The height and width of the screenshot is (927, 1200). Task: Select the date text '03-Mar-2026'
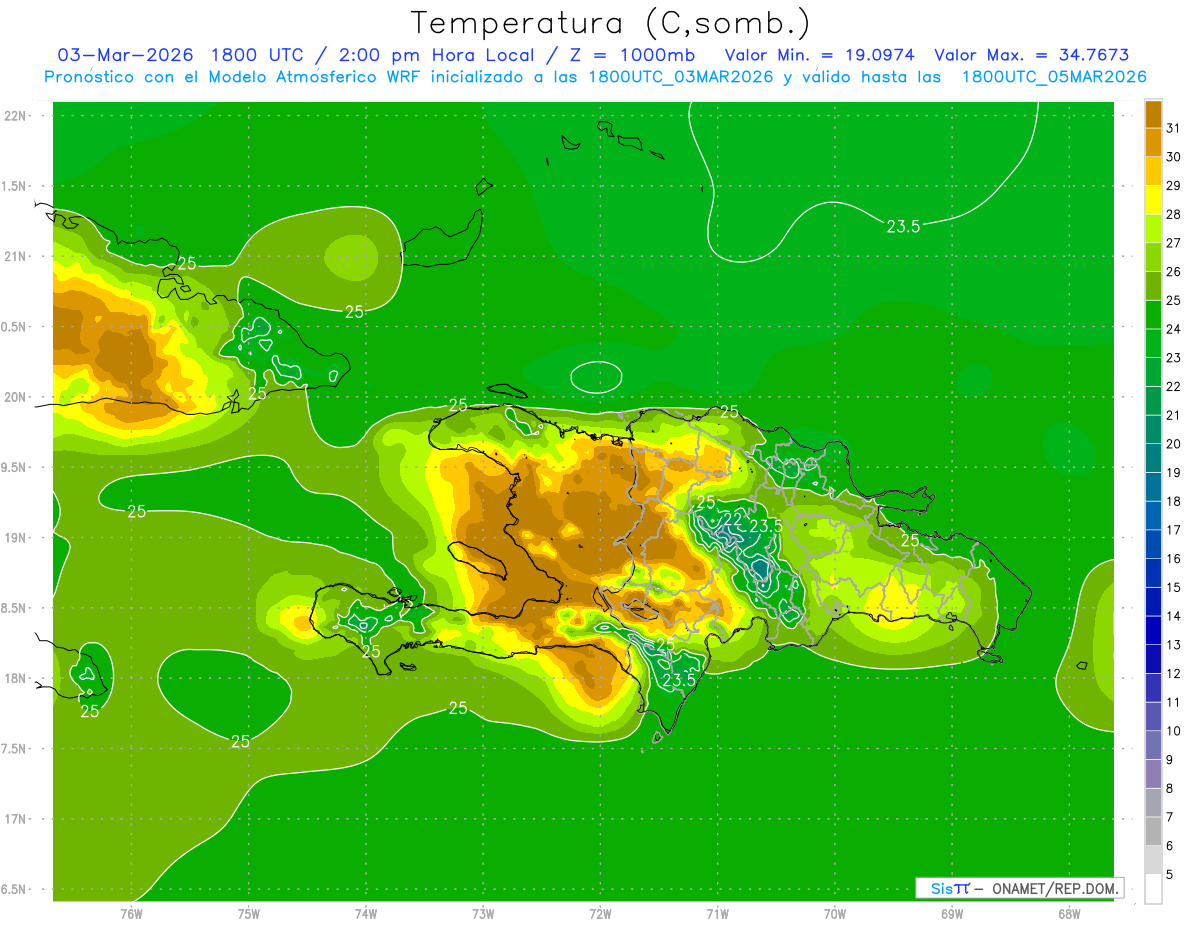point(126,55)
